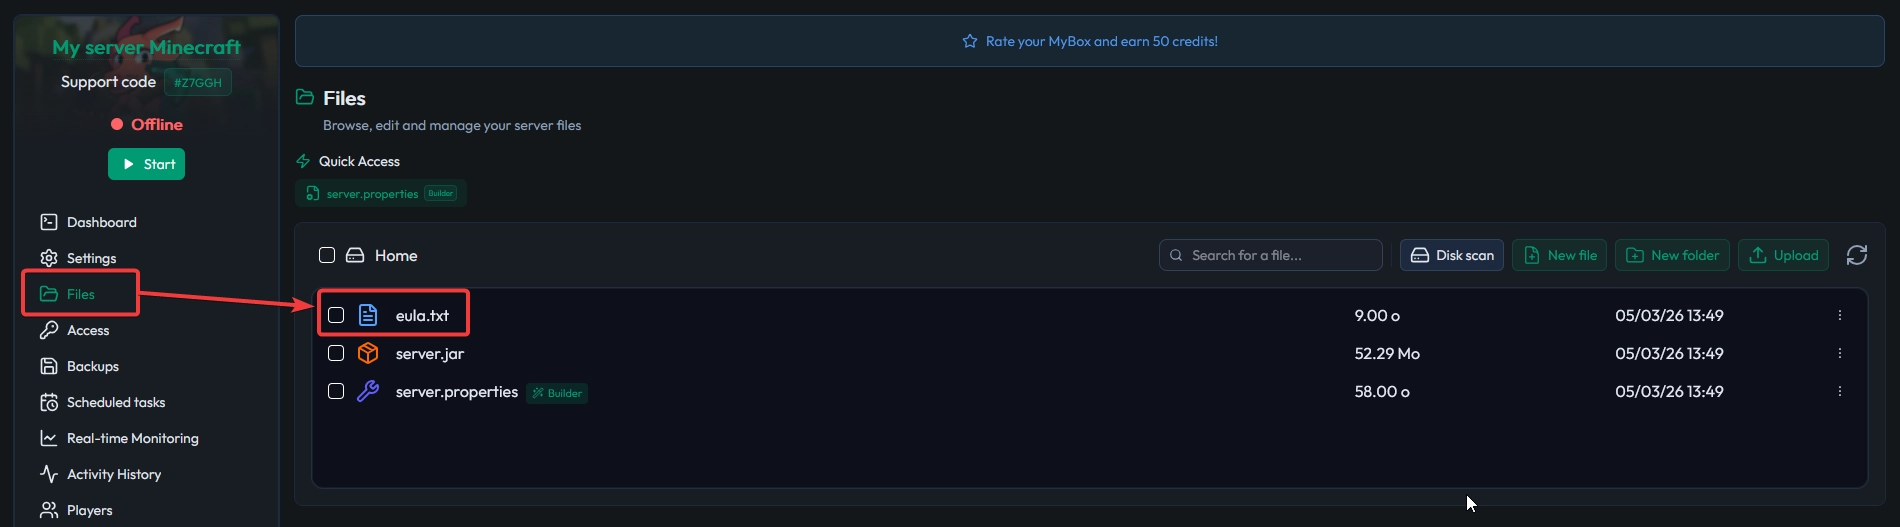Click the Home drive icon
Screen dimensions: 1900x527
click(x=355, y=255)
